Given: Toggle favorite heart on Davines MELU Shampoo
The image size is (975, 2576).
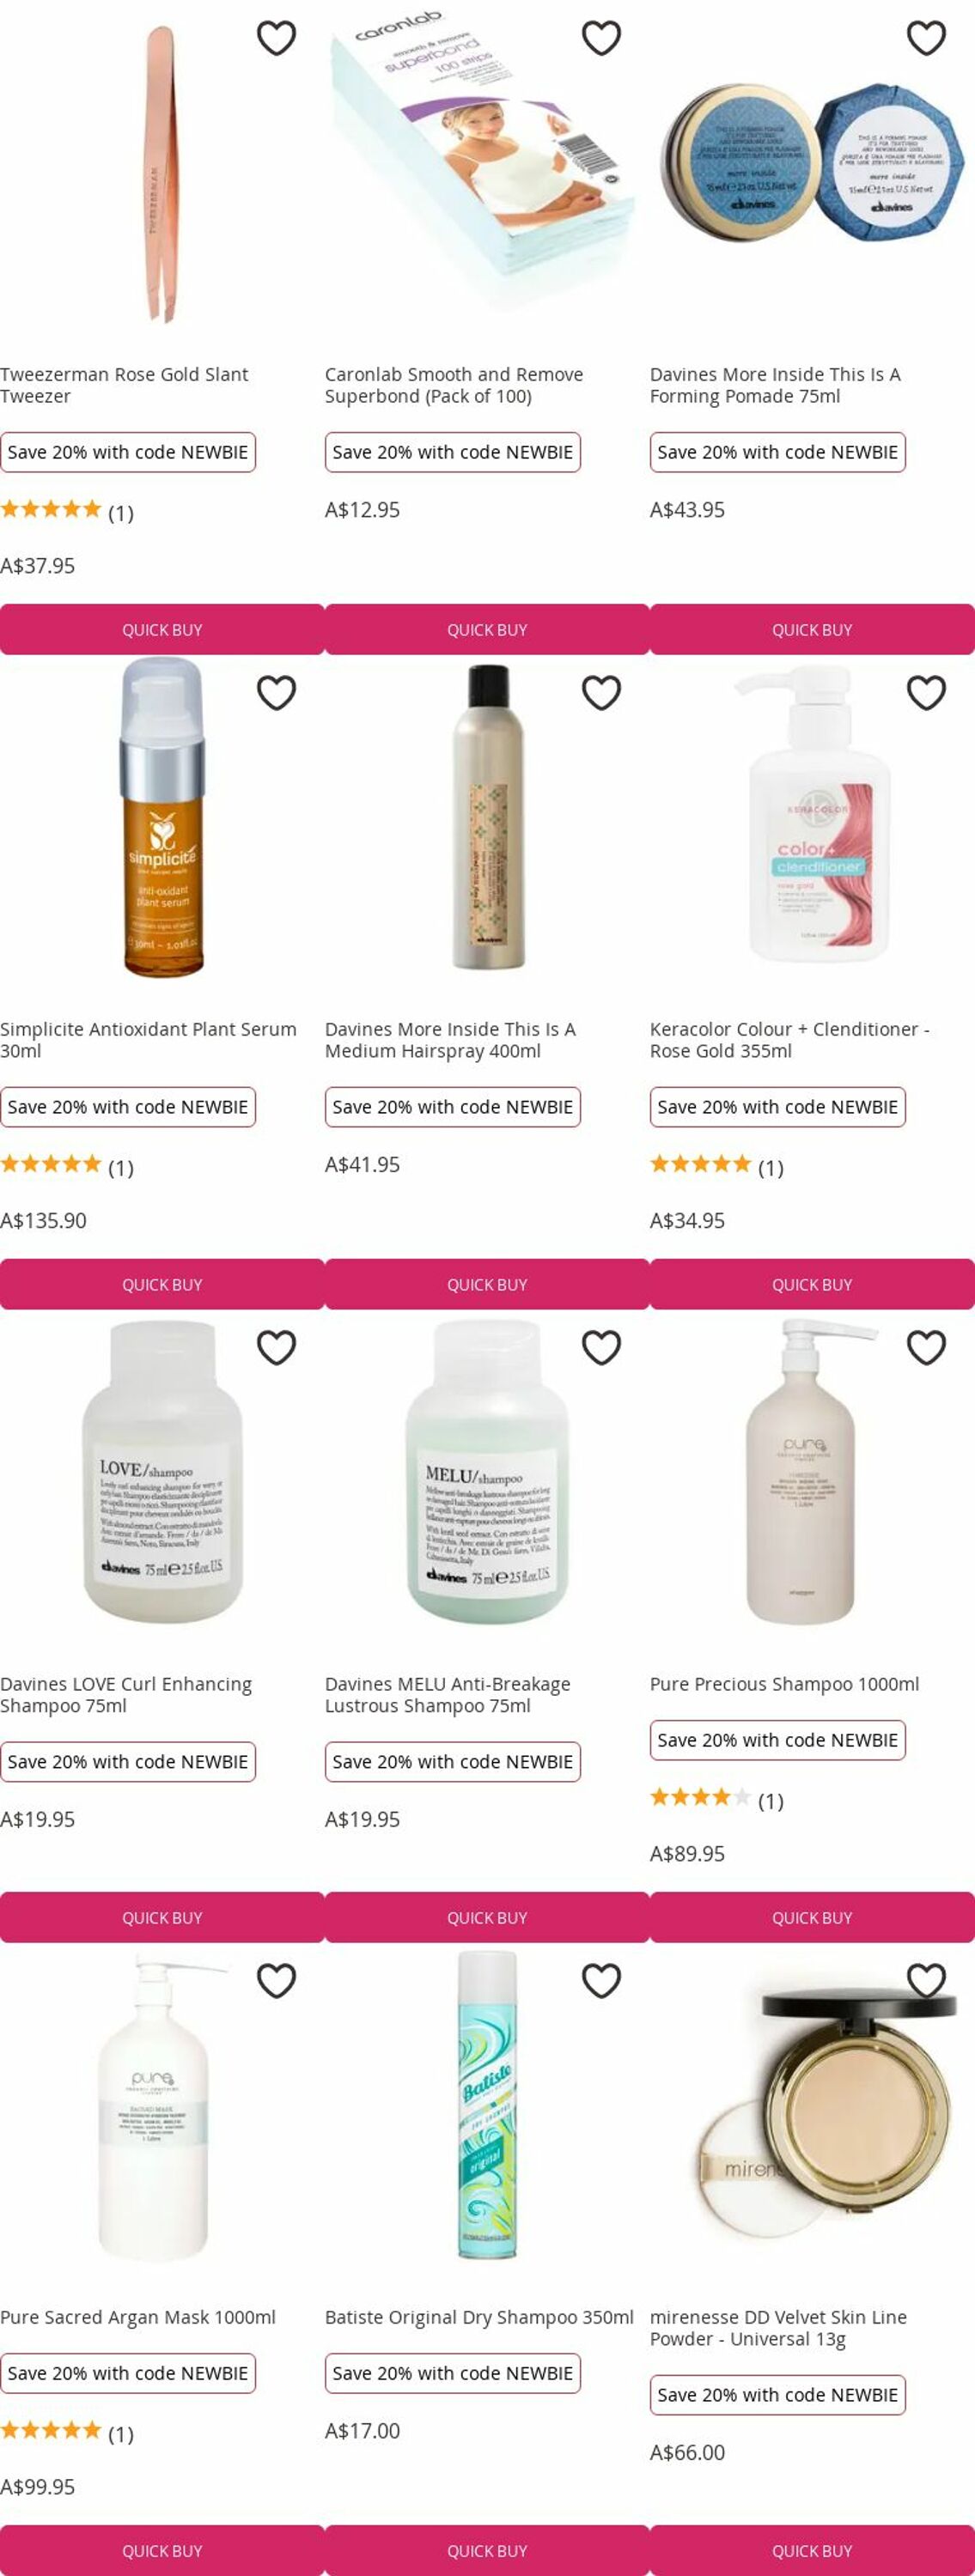Looking at the screenshot, I should 601,1348.
